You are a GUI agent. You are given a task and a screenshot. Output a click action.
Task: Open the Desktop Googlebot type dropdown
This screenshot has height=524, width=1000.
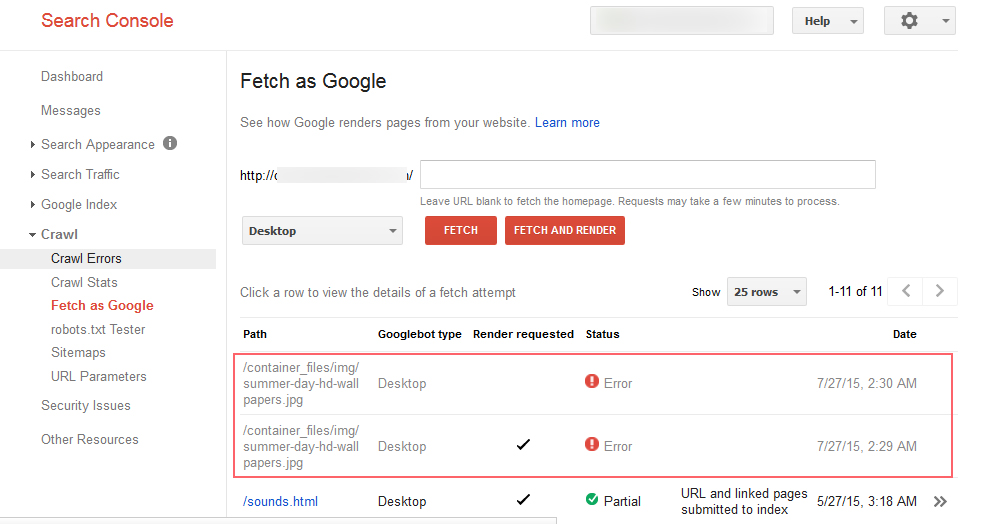(322, 231)
